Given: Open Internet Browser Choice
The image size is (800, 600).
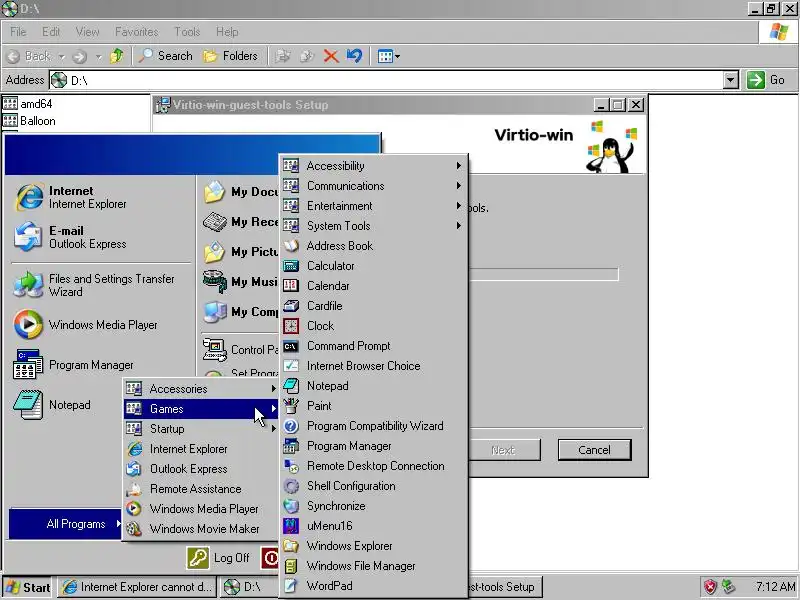Looking at the screenshot, I should pyautogui.click(x=373, y=366).
